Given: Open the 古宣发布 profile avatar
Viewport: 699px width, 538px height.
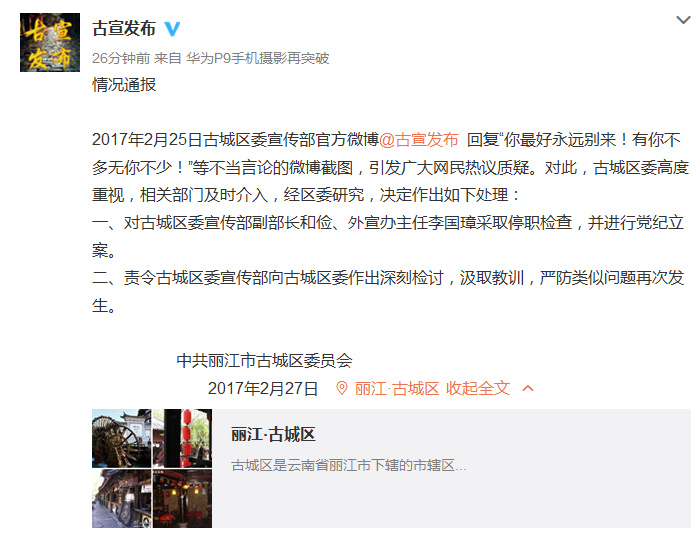Looking at the screenshot, I should pyautogui.click(x=50, y=42).
